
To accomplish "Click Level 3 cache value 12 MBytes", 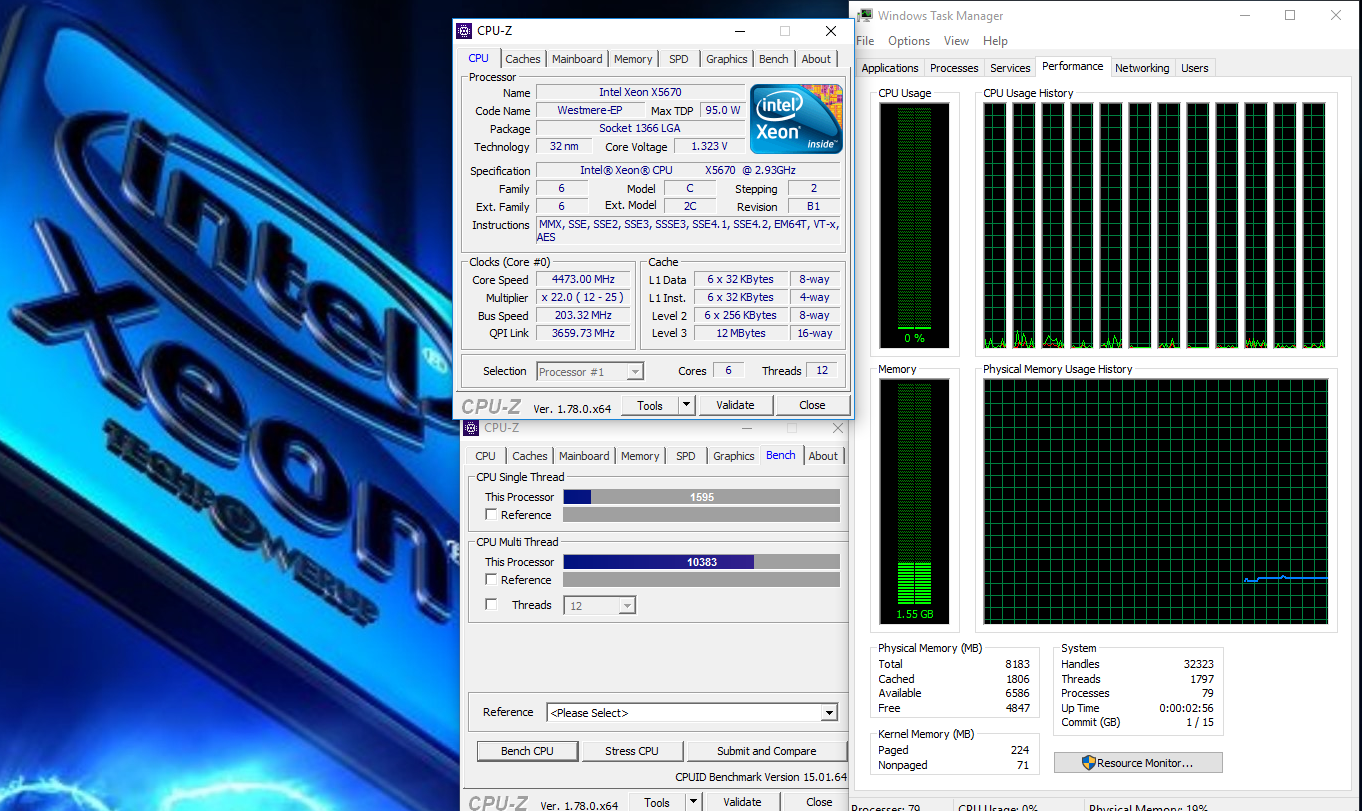I will pos(740,333).
